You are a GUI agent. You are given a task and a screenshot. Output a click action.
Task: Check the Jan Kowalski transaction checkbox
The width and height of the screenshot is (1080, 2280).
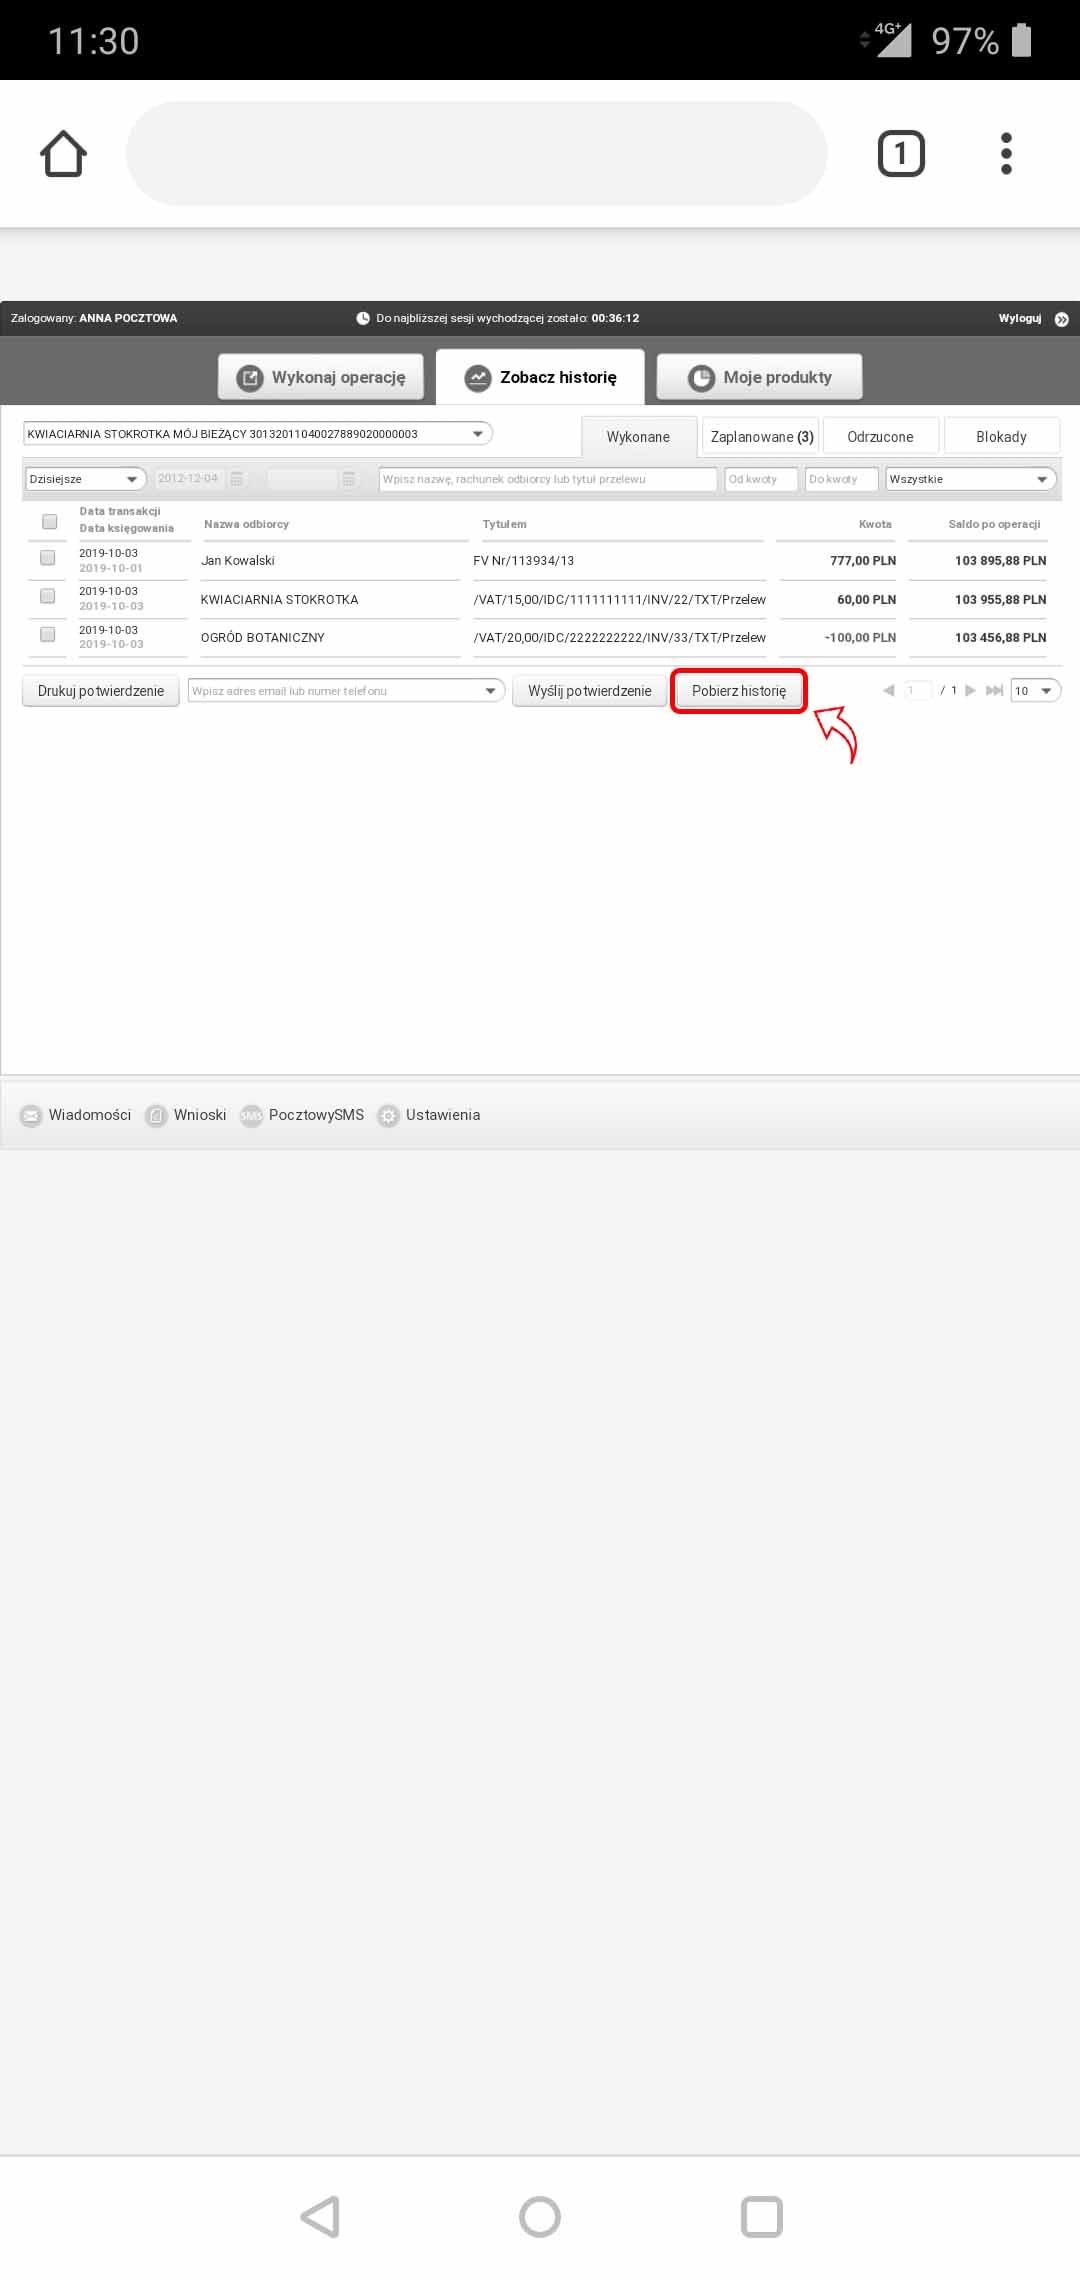[47, 557]
